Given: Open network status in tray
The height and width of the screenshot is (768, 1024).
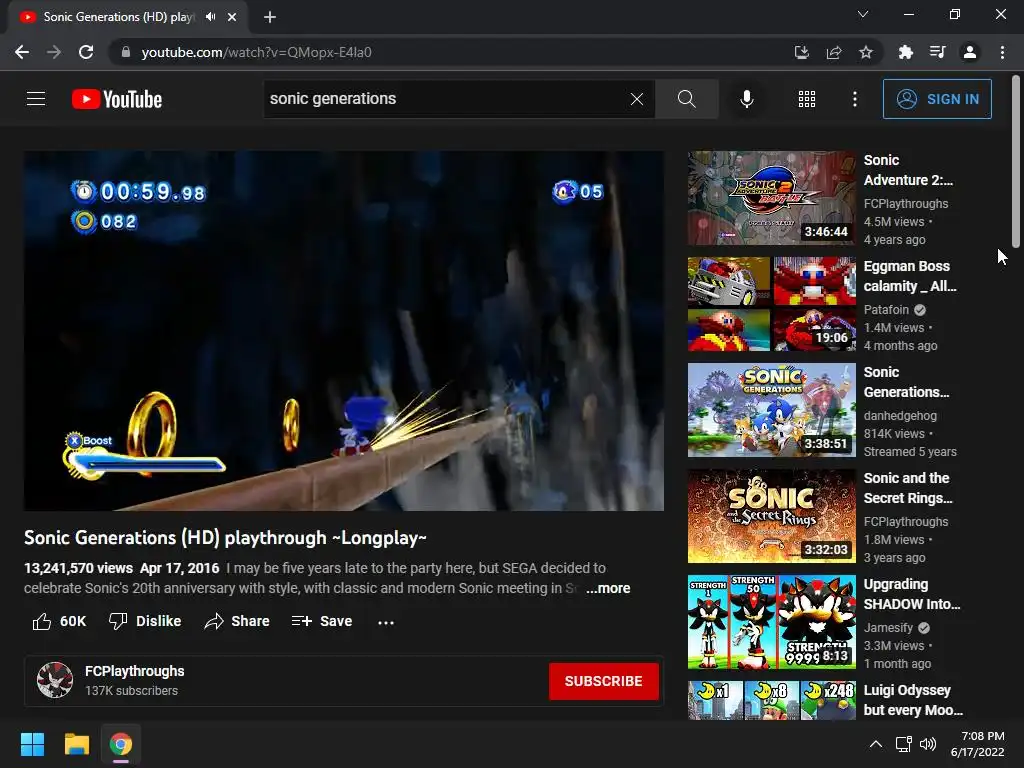Looking at the screenshot, I should tap(904, 744).
